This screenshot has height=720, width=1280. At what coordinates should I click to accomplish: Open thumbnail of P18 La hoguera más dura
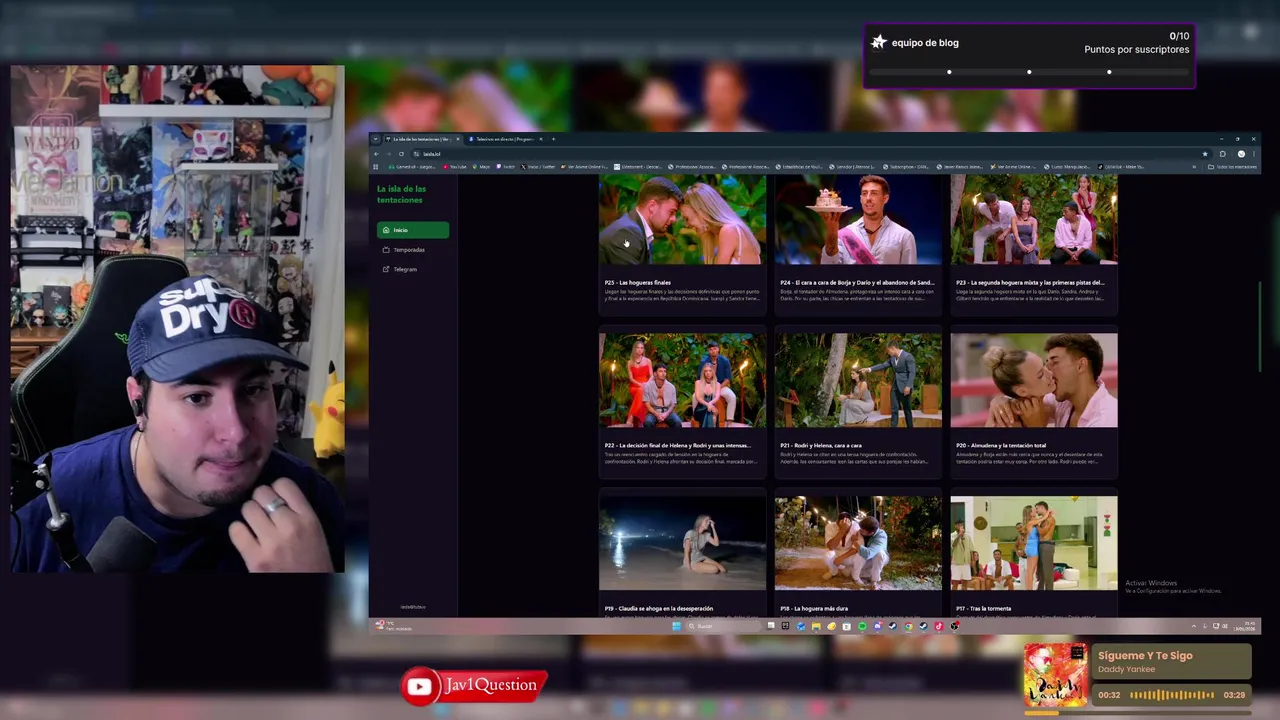coord(858,543)
